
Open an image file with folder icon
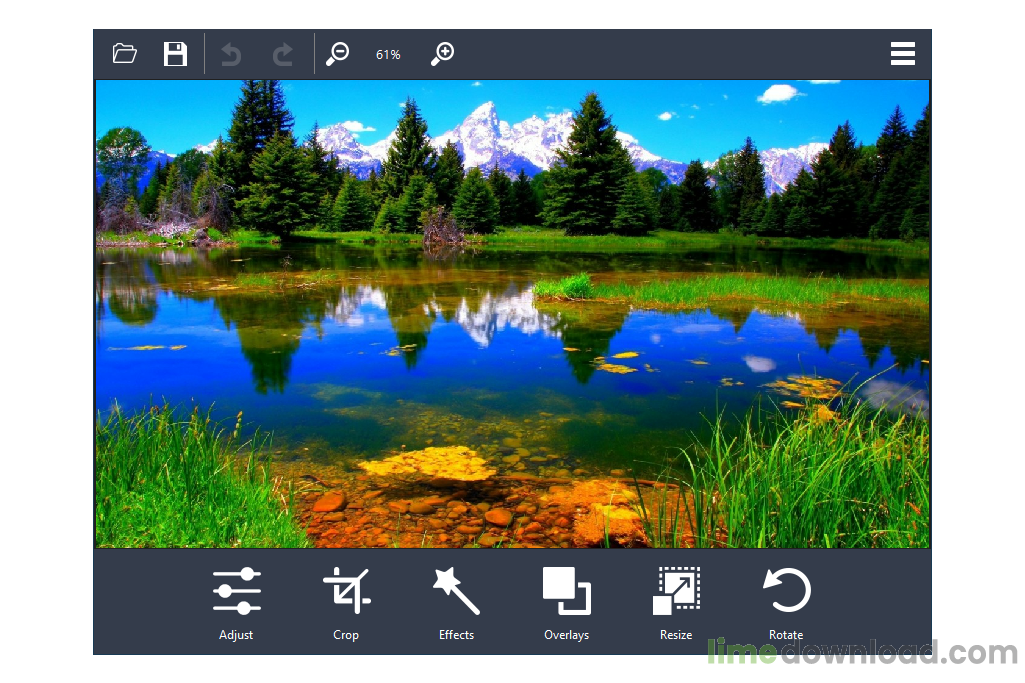click(x=124, y=54)
